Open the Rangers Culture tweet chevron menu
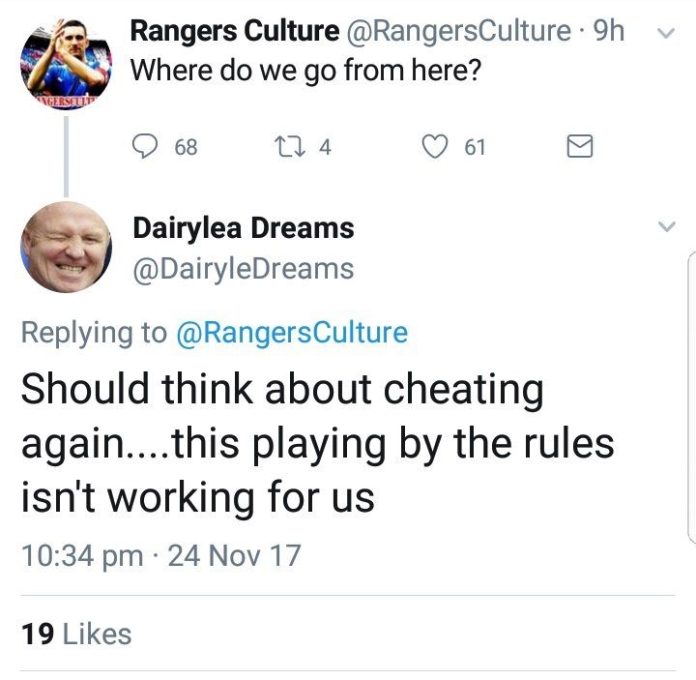The width and height of the screenshot is (696, 680). [x=664, y=32]
